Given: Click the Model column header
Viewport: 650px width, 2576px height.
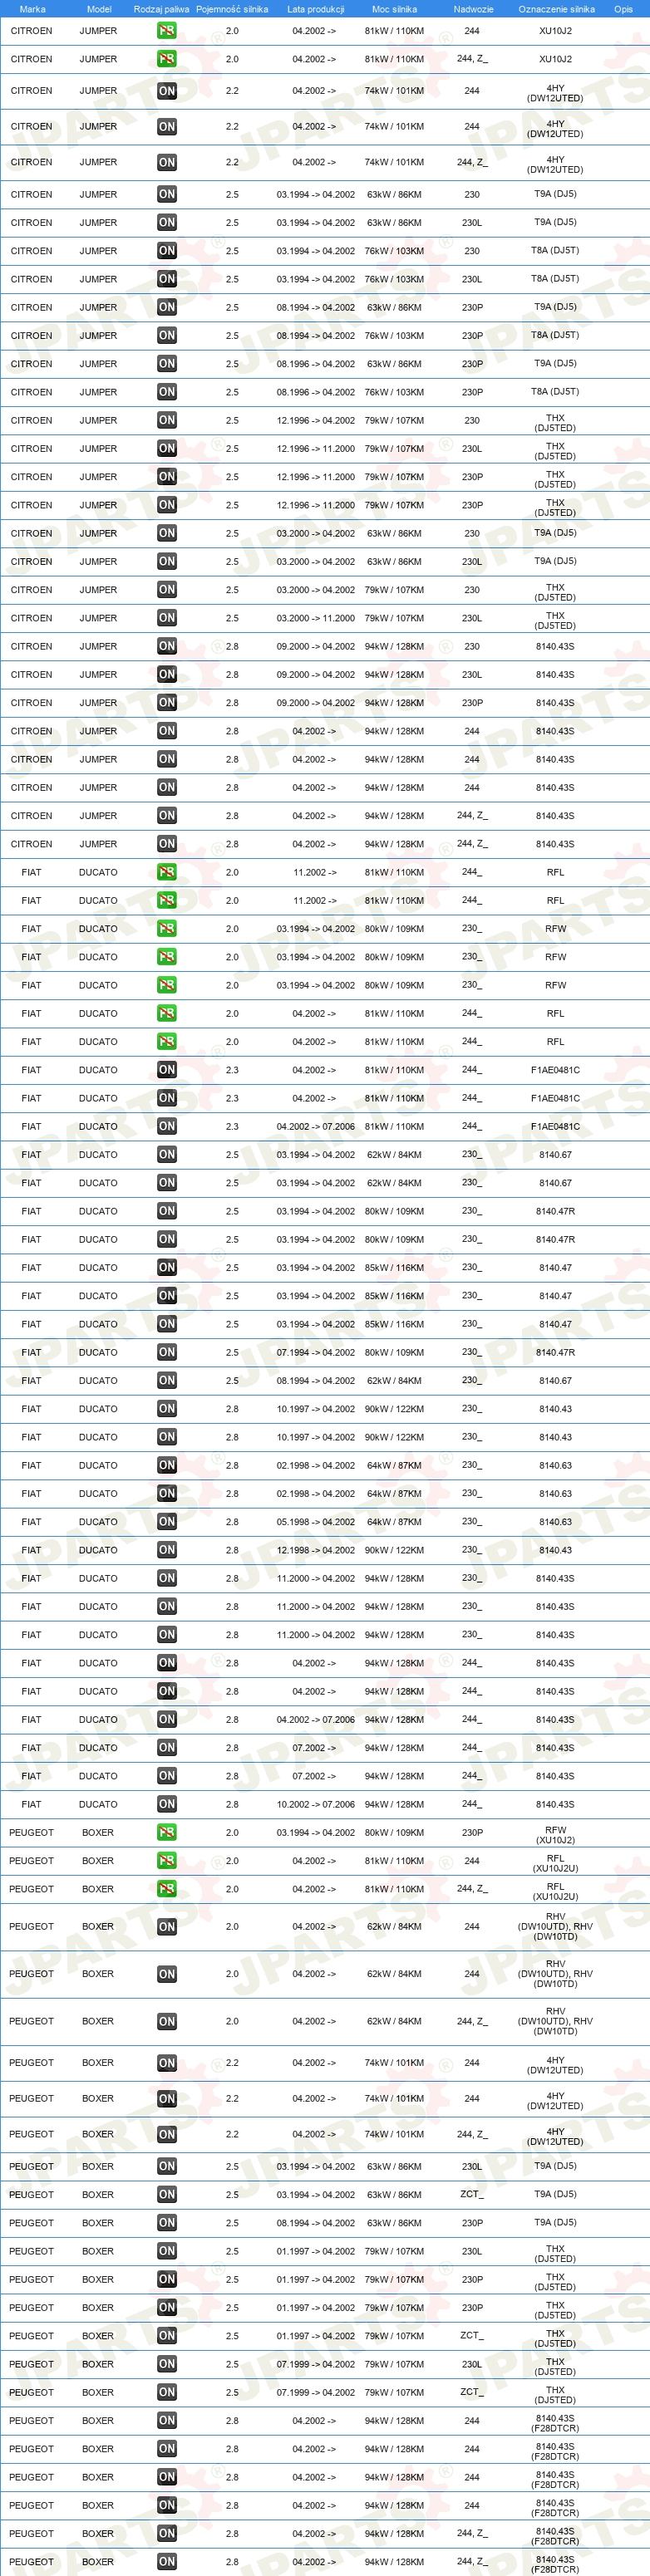Looking at the screenshot, I should [99, 9].
